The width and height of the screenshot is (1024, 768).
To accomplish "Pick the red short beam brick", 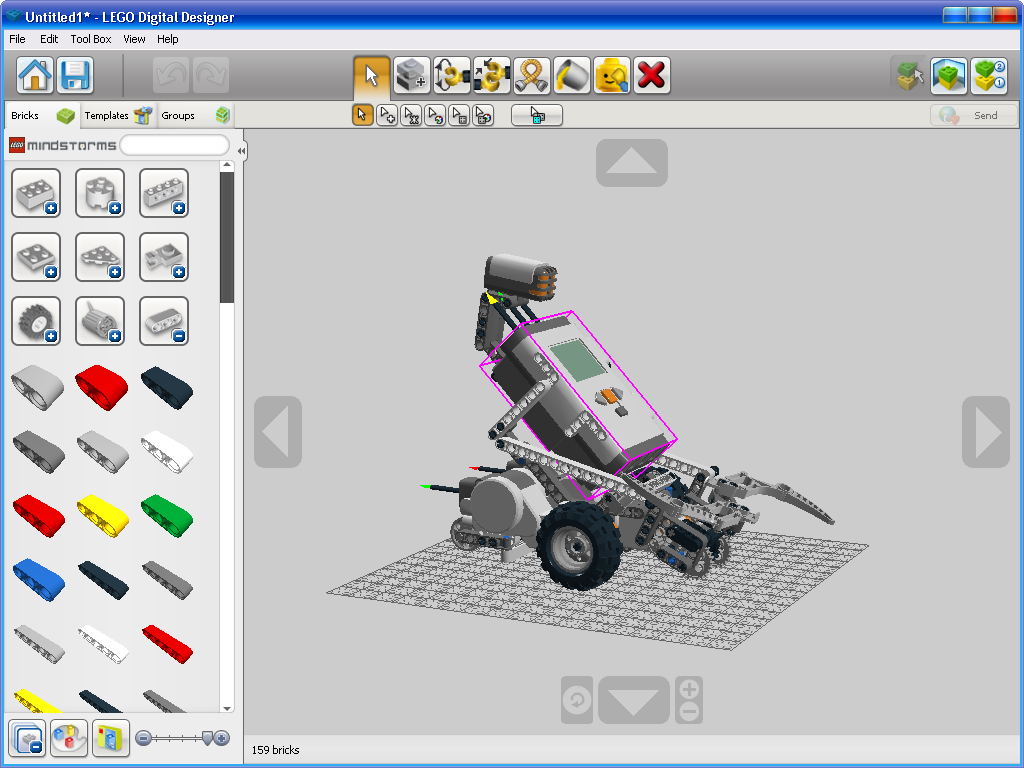I will click(x=101, y=387).
